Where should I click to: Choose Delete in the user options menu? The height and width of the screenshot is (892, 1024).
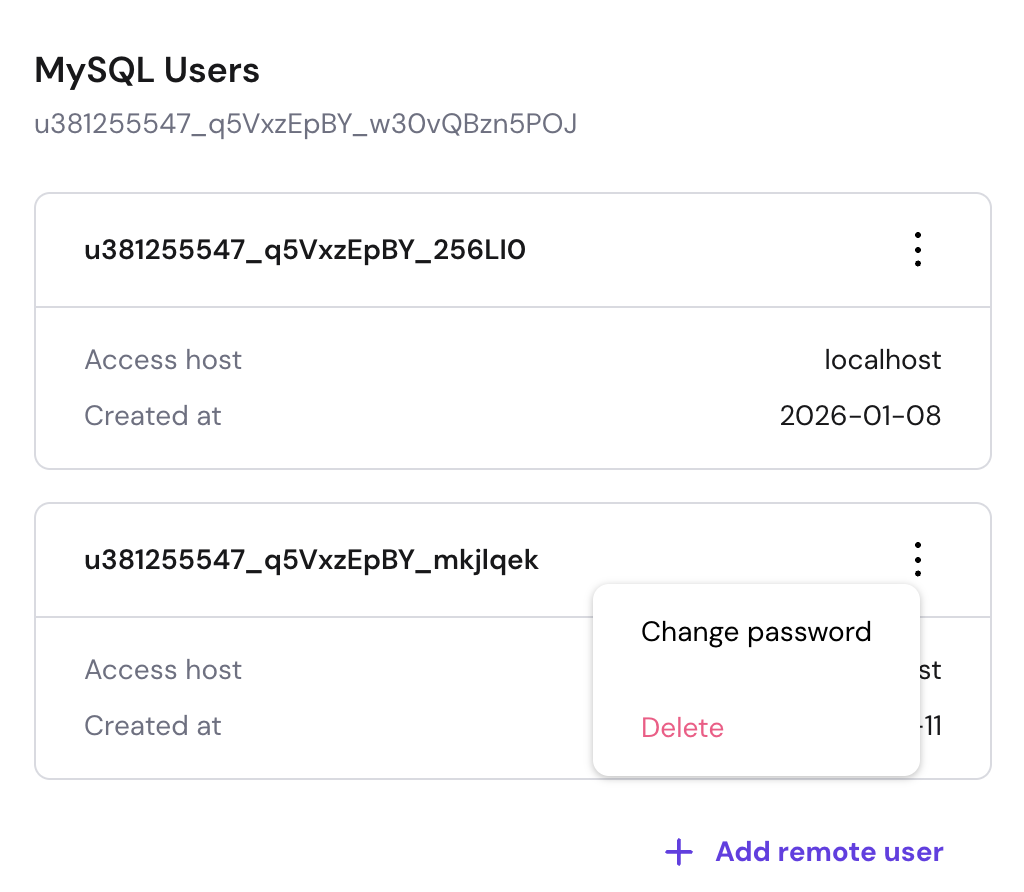[682, 728]
